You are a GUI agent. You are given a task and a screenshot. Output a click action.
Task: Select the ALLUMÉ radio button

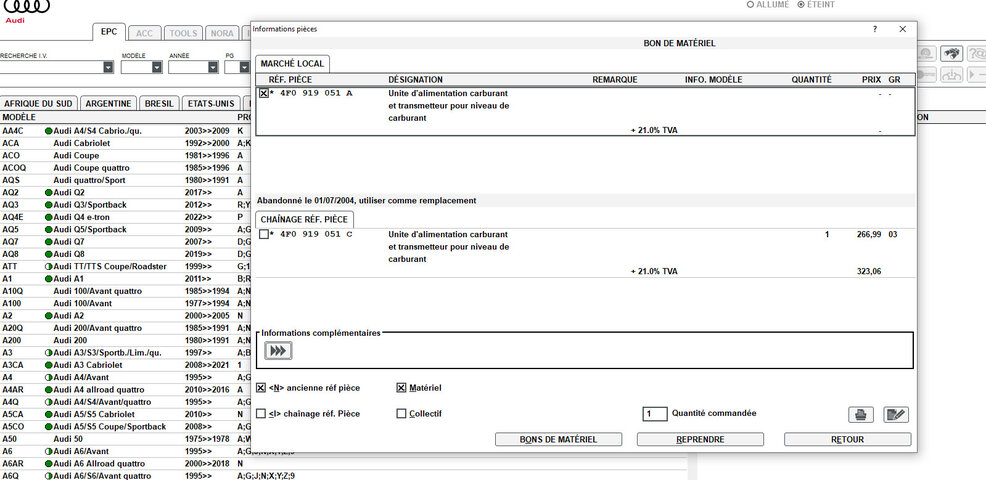[750, 4]
